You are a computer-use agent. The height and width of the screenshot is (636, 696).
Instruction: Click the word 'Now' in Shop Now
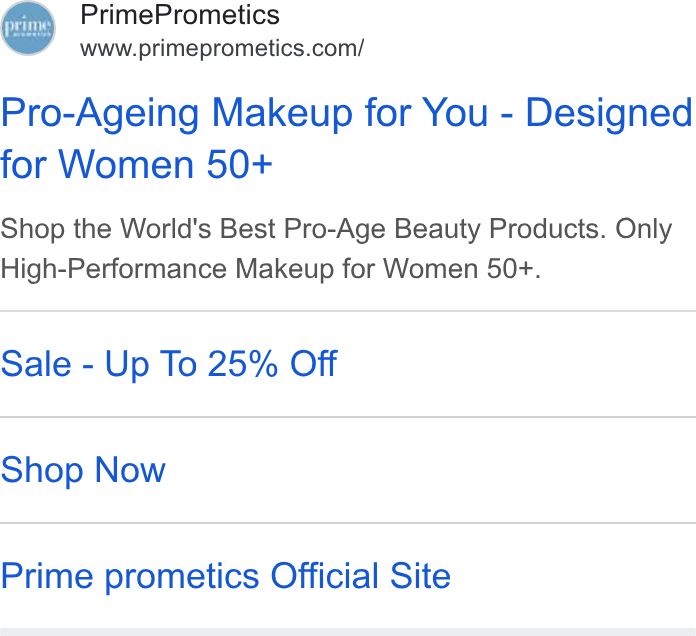pyautogui.click(x=130, y=470)
